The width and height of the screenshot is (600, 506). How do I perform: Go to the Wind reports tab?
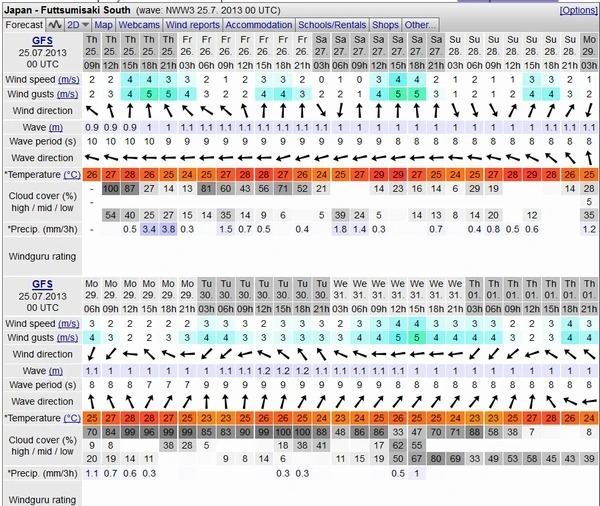tap(193, 24)
